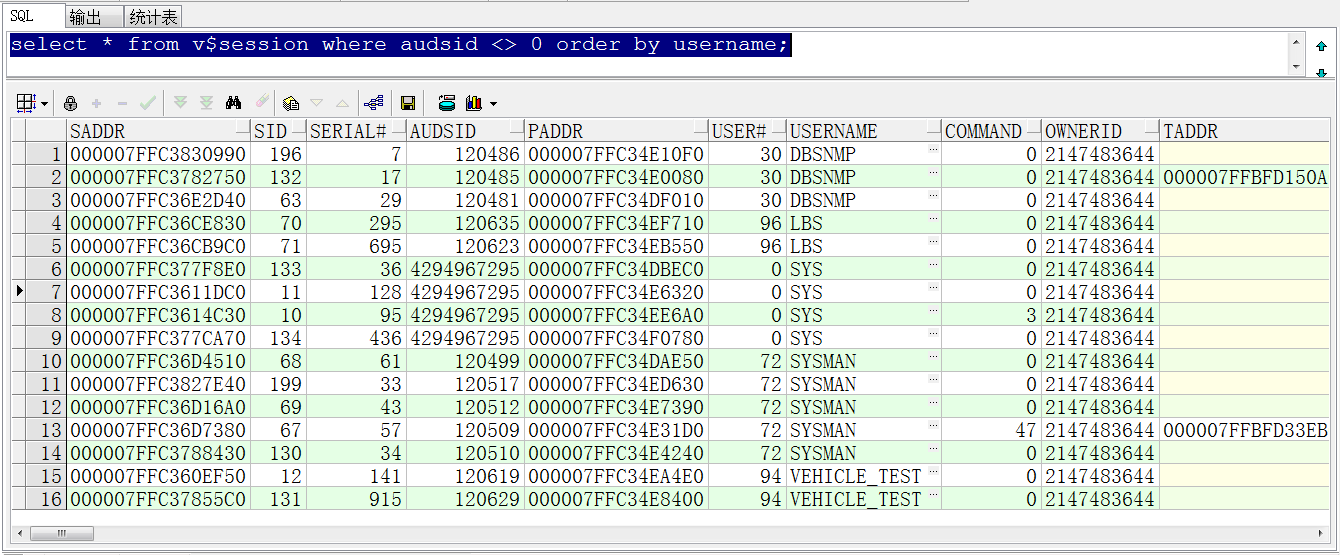Click the SADDR cell 000007FFC3830990
This screenshot has height=555, width=1340.
(x=158, y=154)
